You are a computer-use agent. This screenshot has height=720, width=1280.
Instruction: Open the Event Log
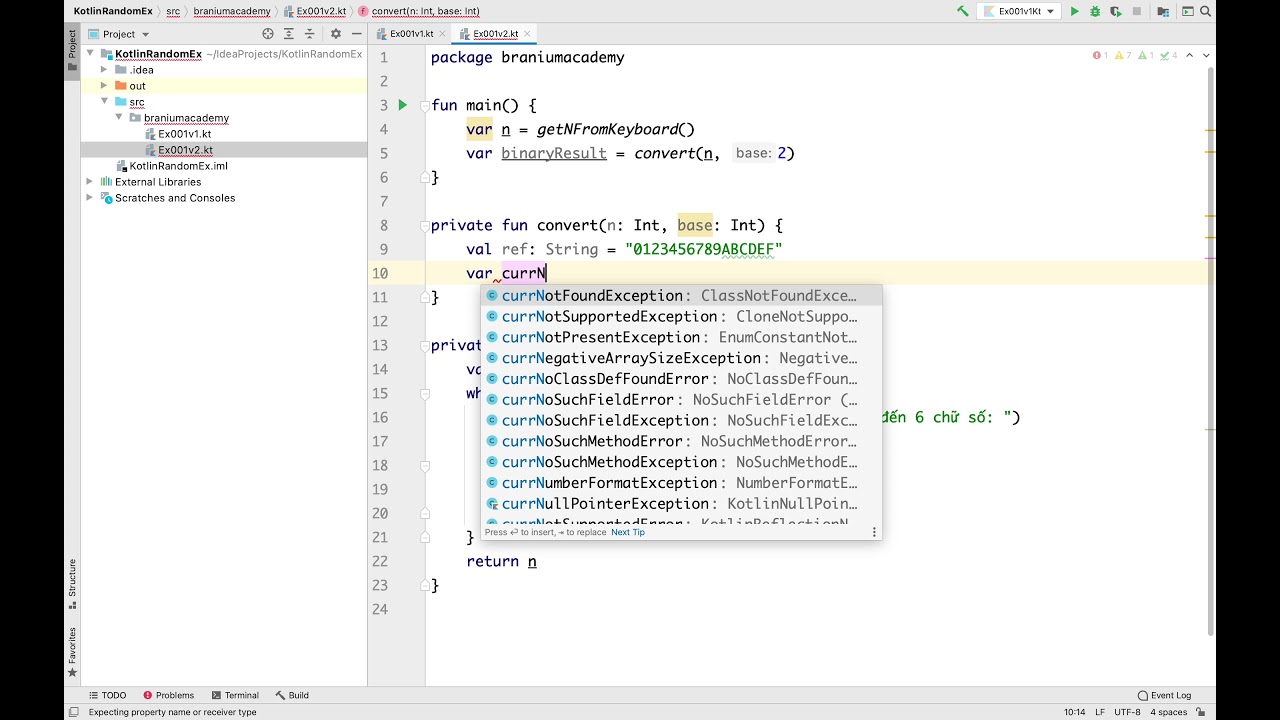point(1164,695)
